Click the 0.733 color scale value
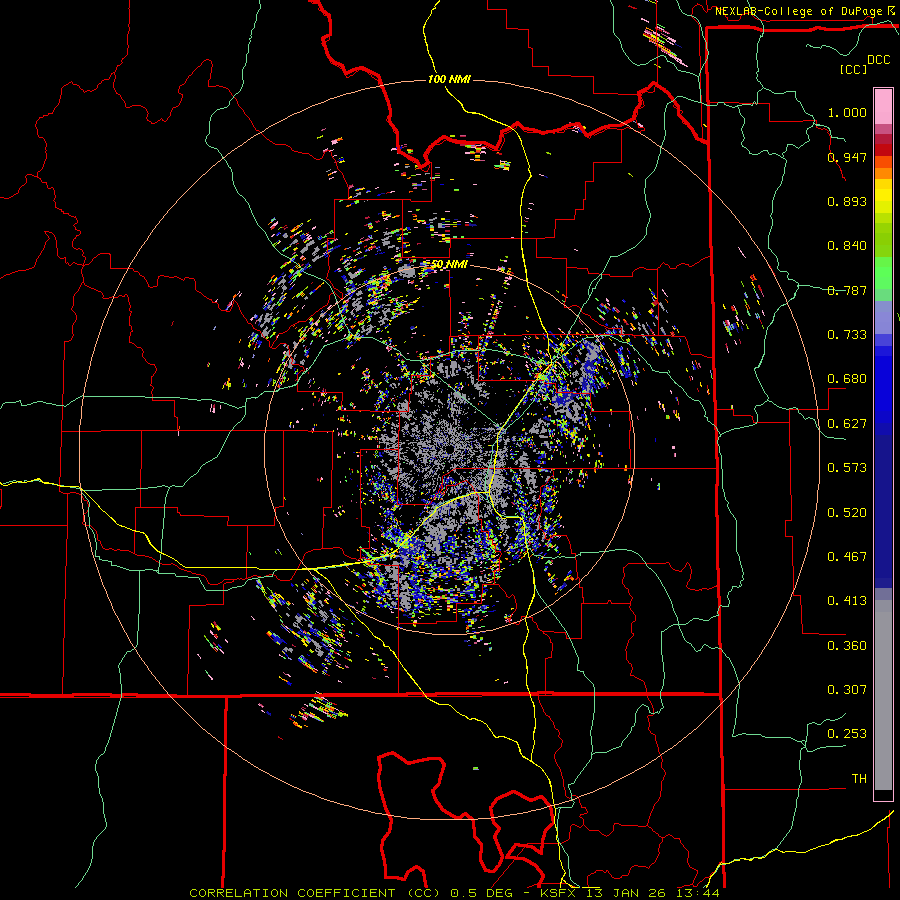Viewport: 900px width, 900px height. pos(847,334)
